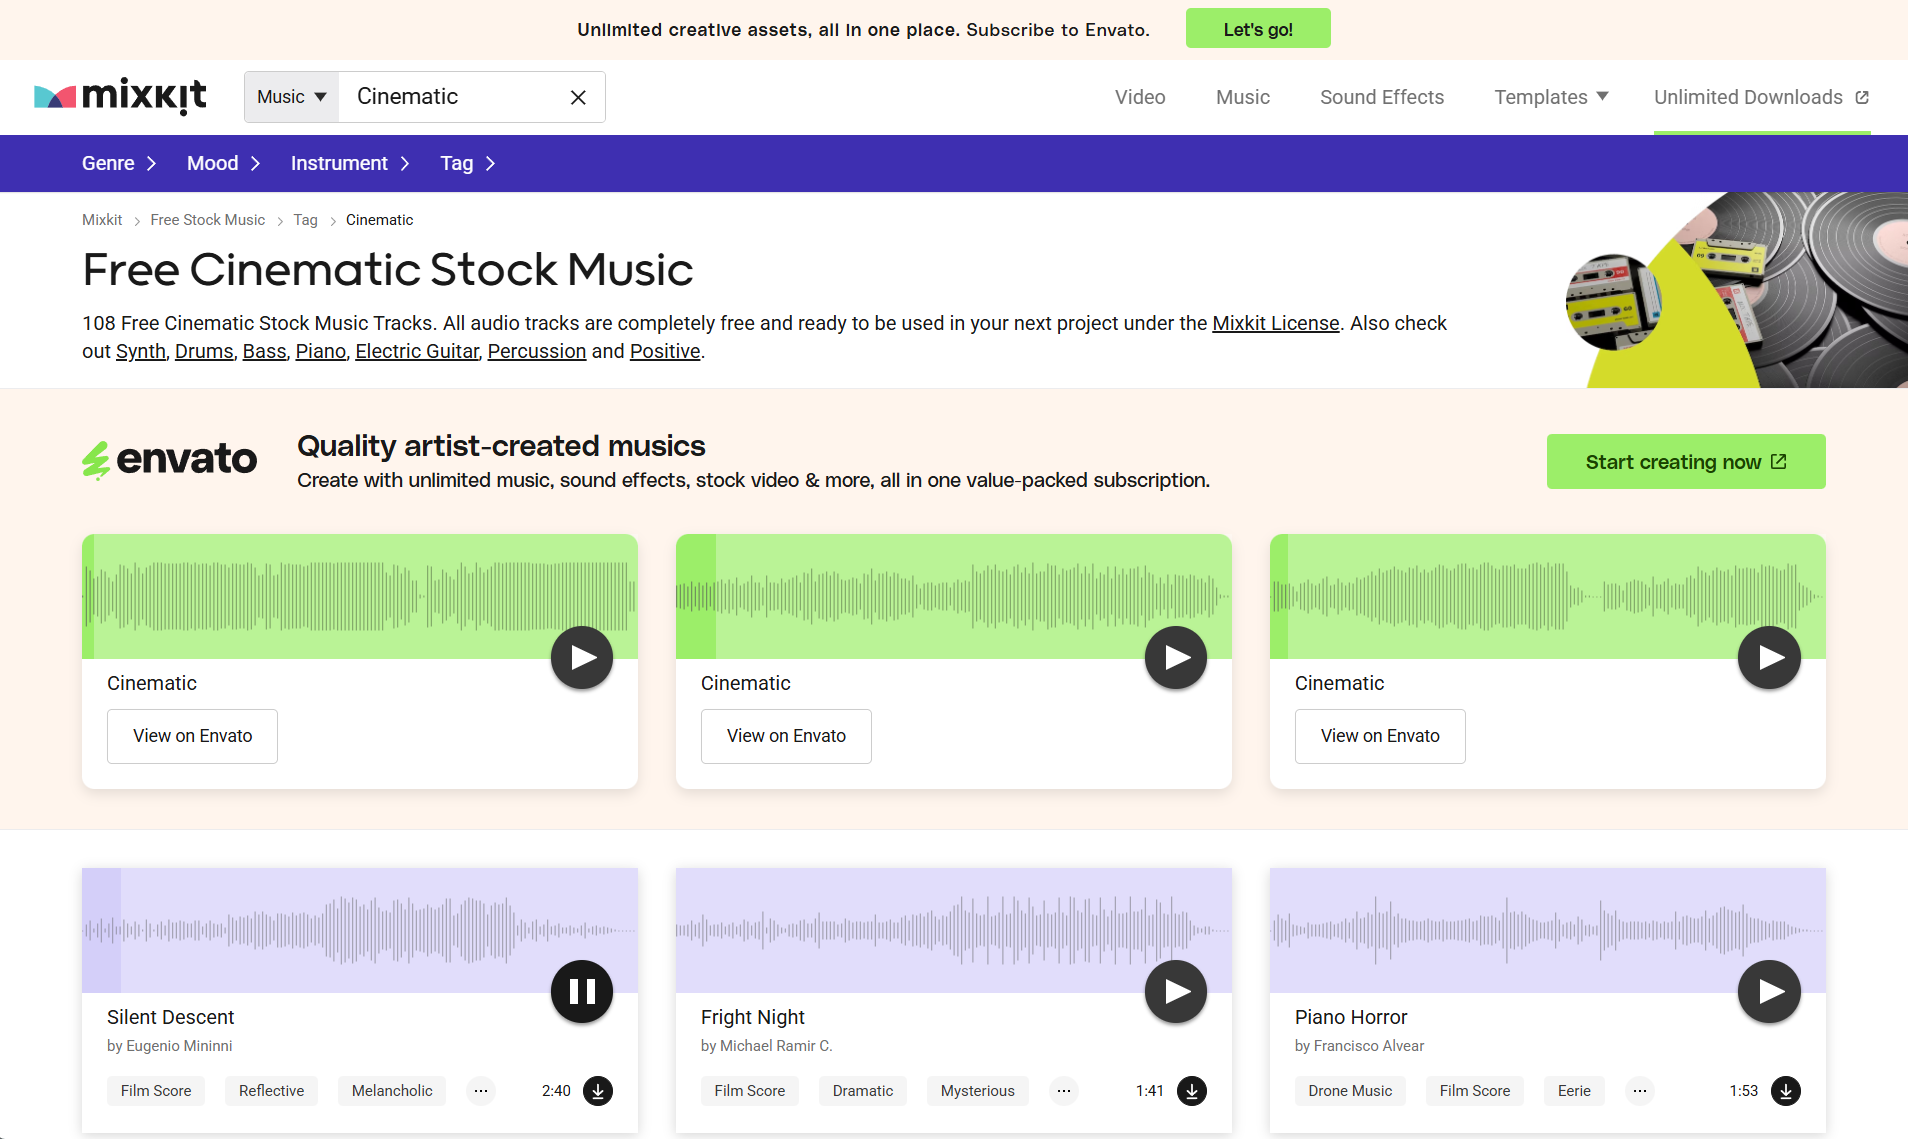Click View on Envato for first track
Screen dimensions: 1908x1139
(x=192, y=736)
